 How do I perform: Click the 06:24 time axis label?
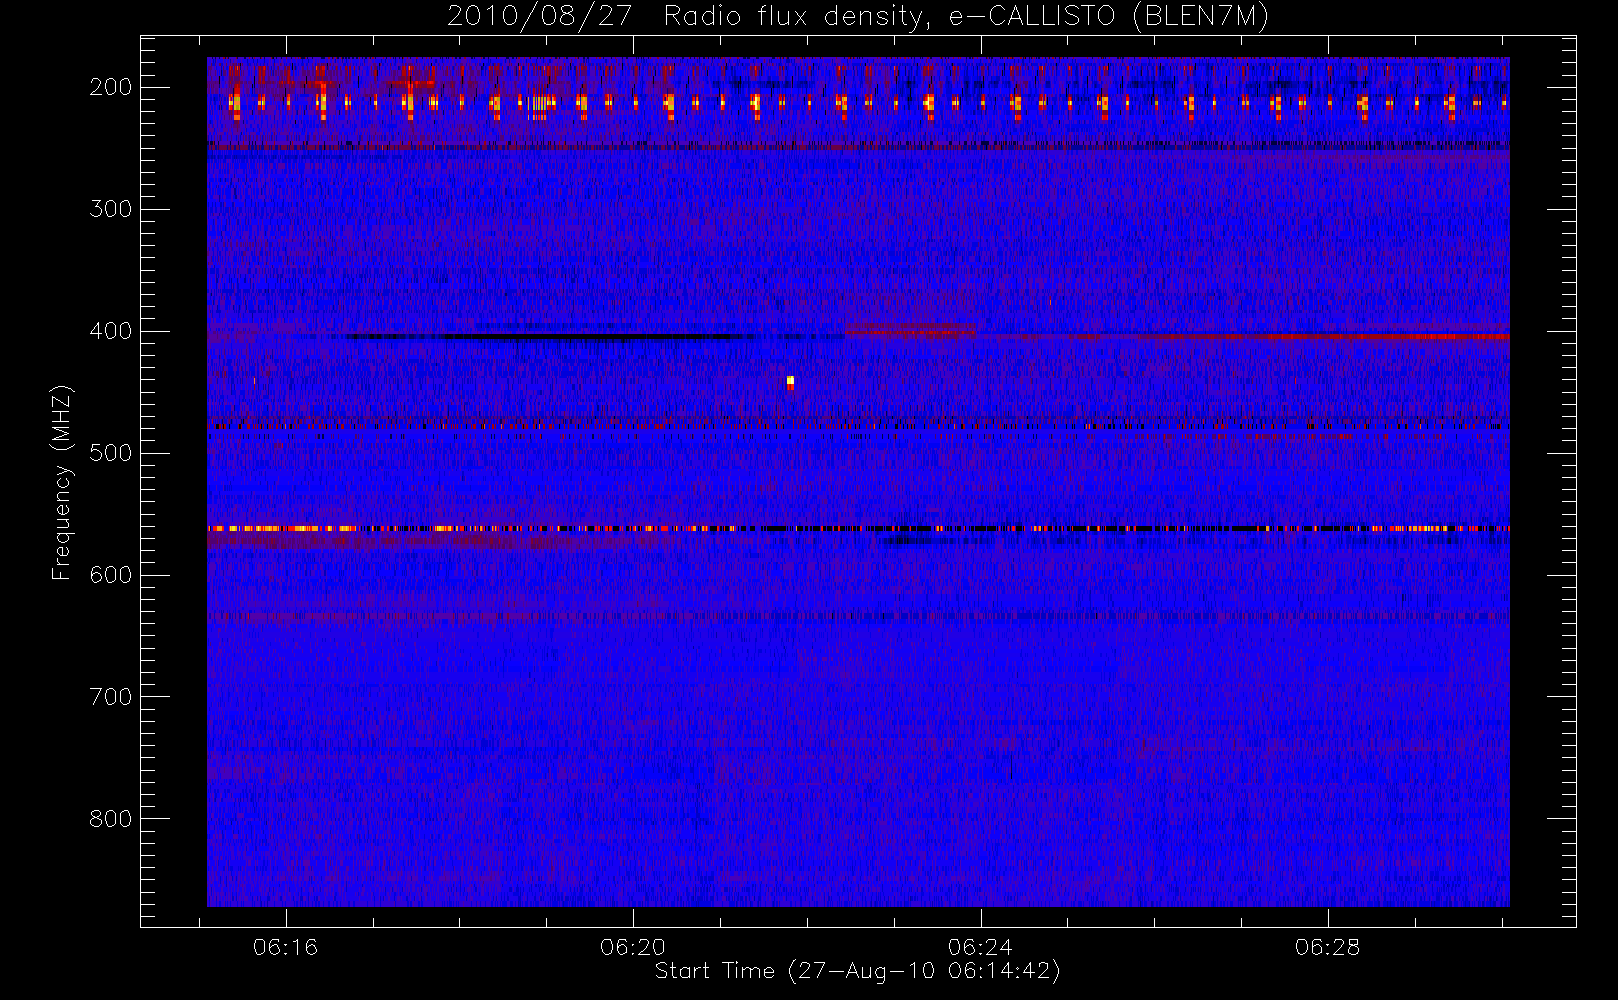coord(980,947)
